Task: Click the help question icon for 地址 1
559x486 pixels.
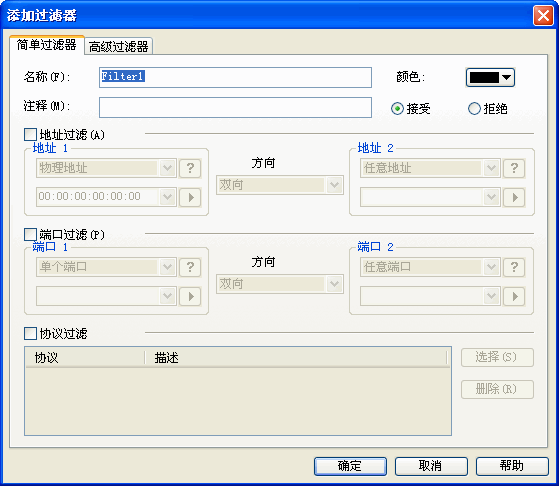Action: click(x=190, y=168)
